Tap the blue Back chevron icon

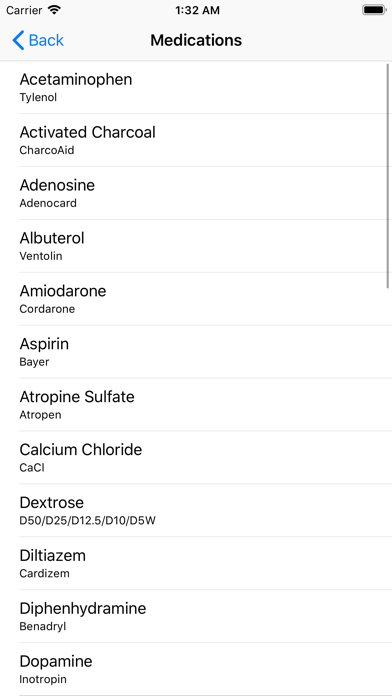18,40
